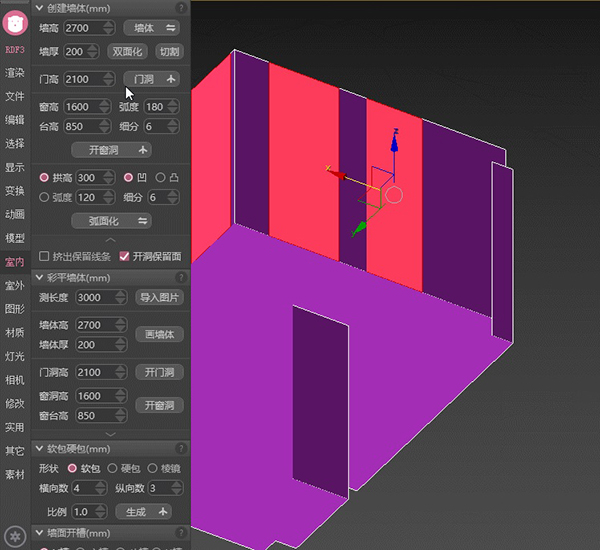Screen dimensions: 600x550
Task: Click help icon for 软包硬包 panel
Action: 181,449
